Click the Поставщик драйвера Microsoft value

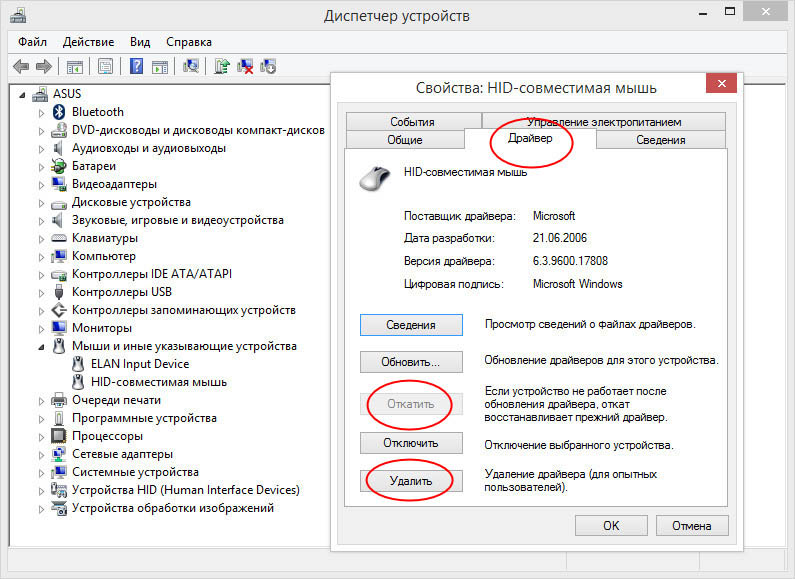pos(554,216)
